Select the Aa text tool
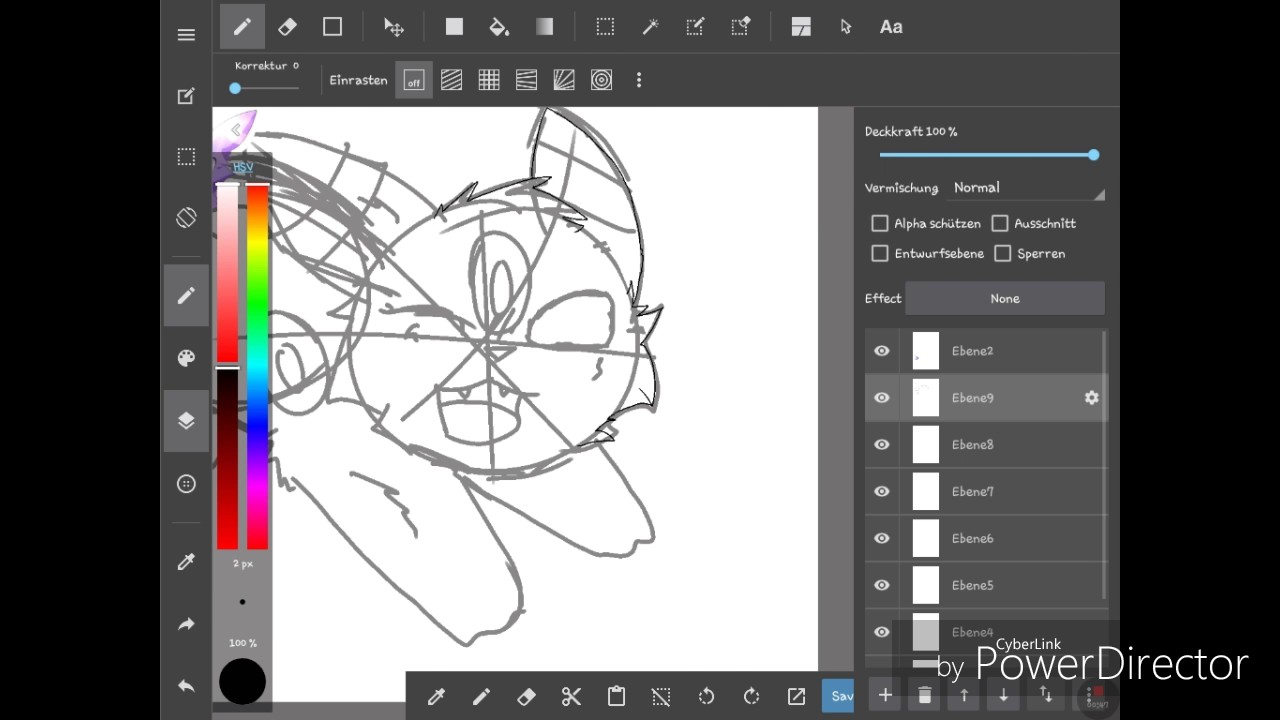The height and width of the screenshot is (720, 1280). pos(891,27)
